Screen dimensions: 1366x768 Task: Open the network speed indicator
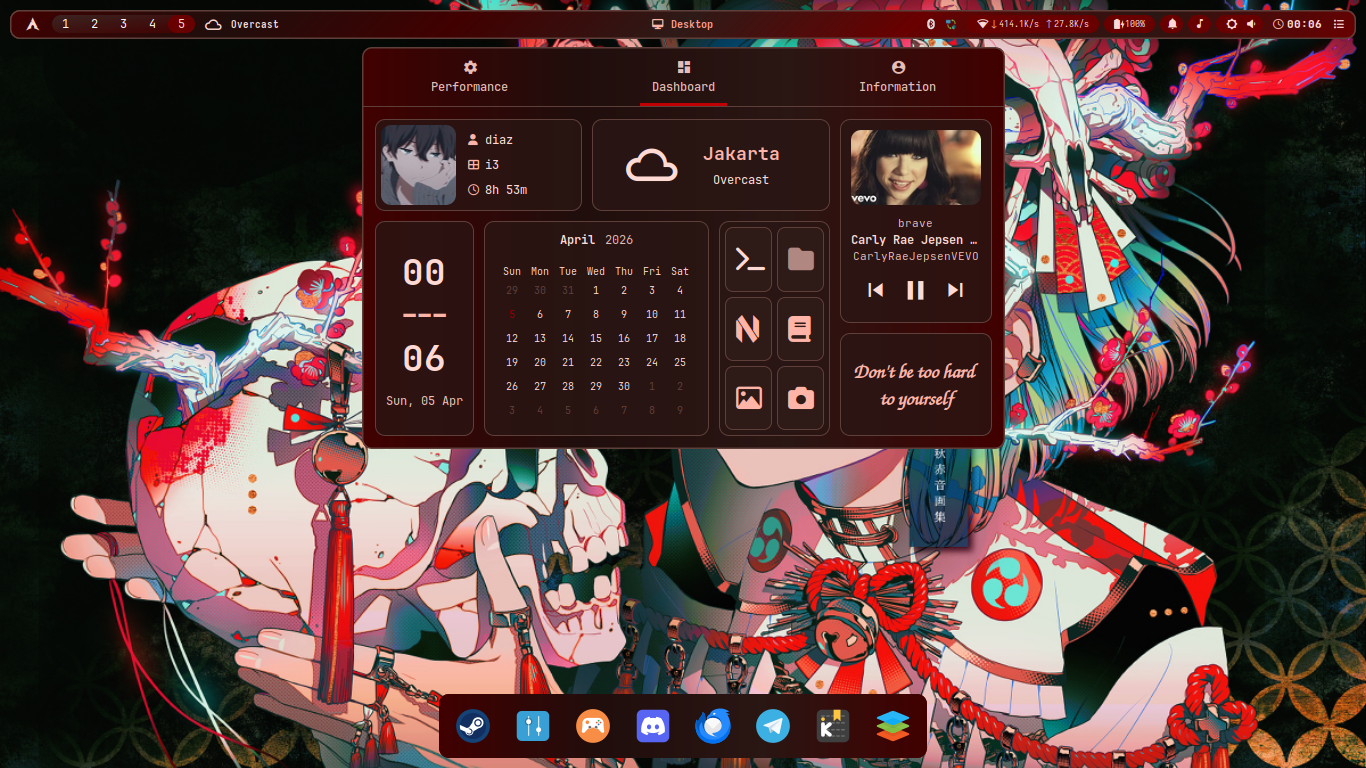(x=1034, y=24)
